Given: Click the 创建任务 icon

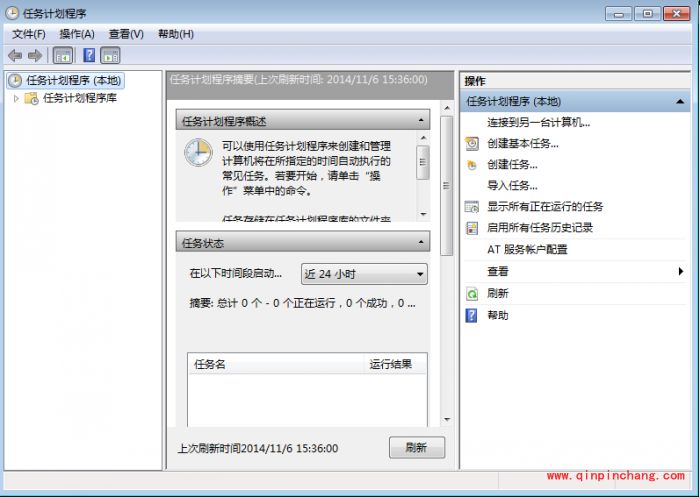Looking at the screenshot, I should [x=472, y=165].
